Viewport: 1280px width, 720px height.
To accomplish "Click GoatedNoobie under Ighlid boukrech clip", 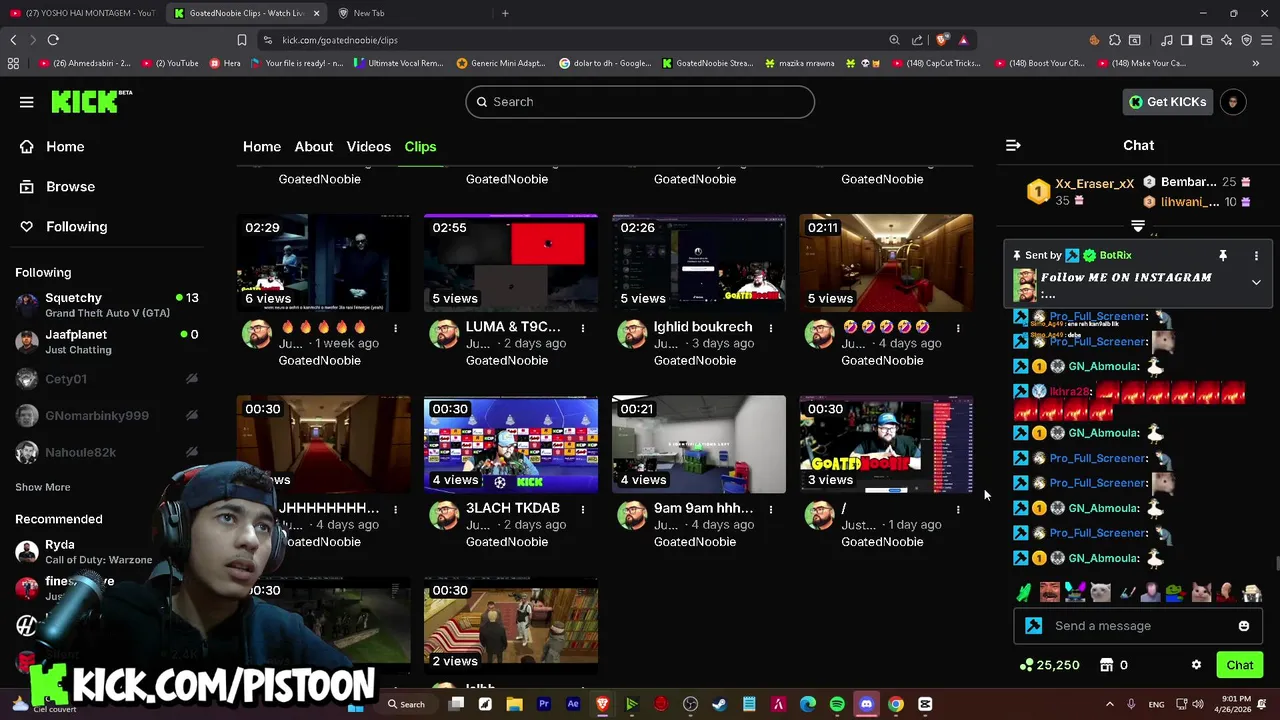I will click(695, 360).
